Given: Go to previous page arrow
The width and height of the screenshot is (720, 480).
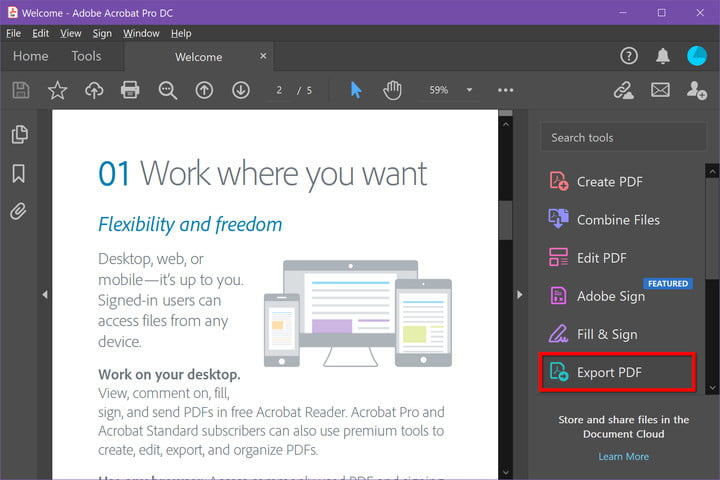Looking at the screenshot, I should 204,90.
